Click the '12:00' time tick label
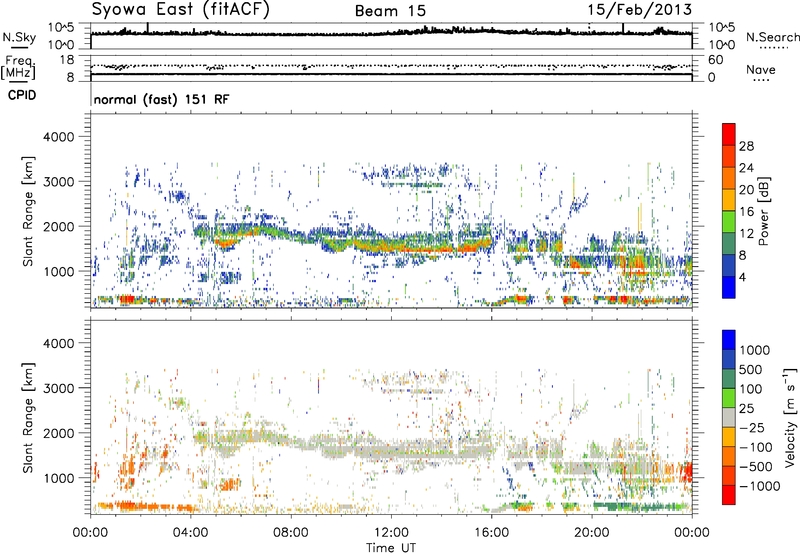800x554 pixels. [x=391, y=533]
